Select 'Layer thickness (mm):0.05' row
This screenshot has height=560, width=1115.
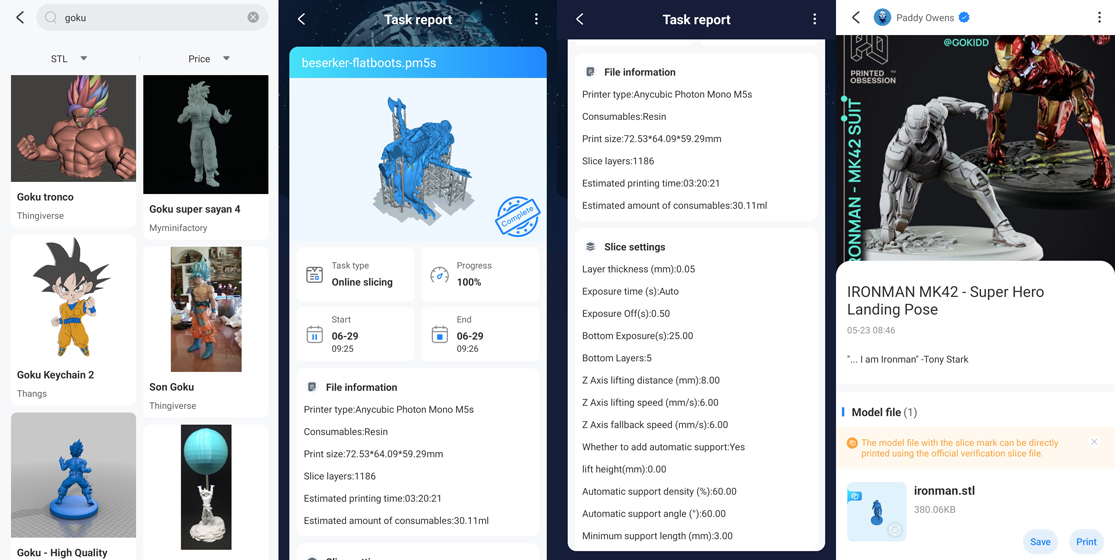coord(639,269)
